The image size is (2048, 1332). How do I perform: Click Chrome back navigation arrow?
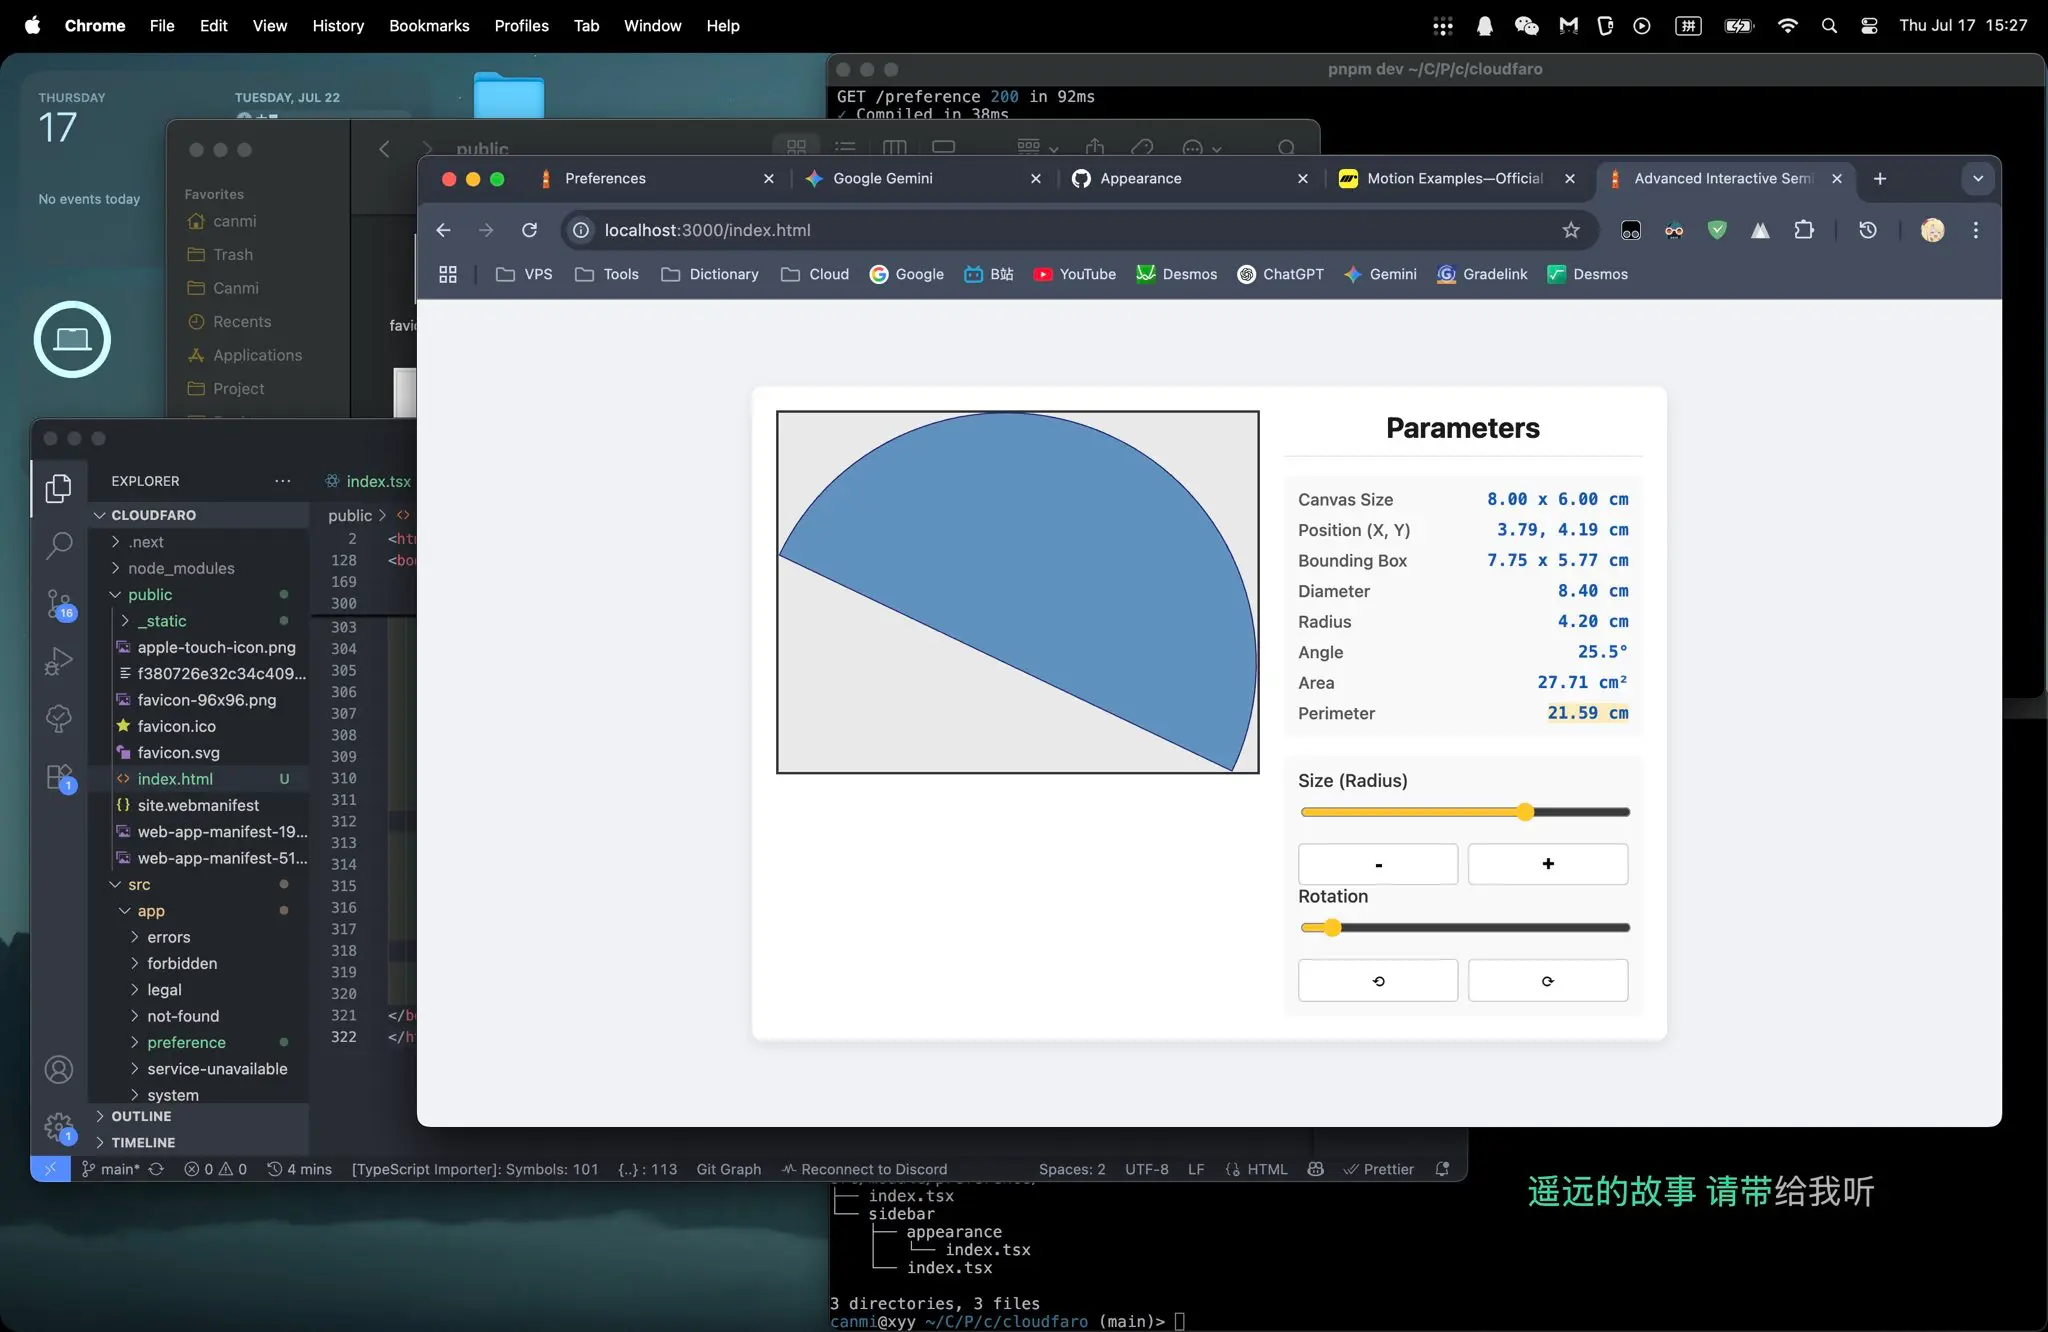coord(444,230)
